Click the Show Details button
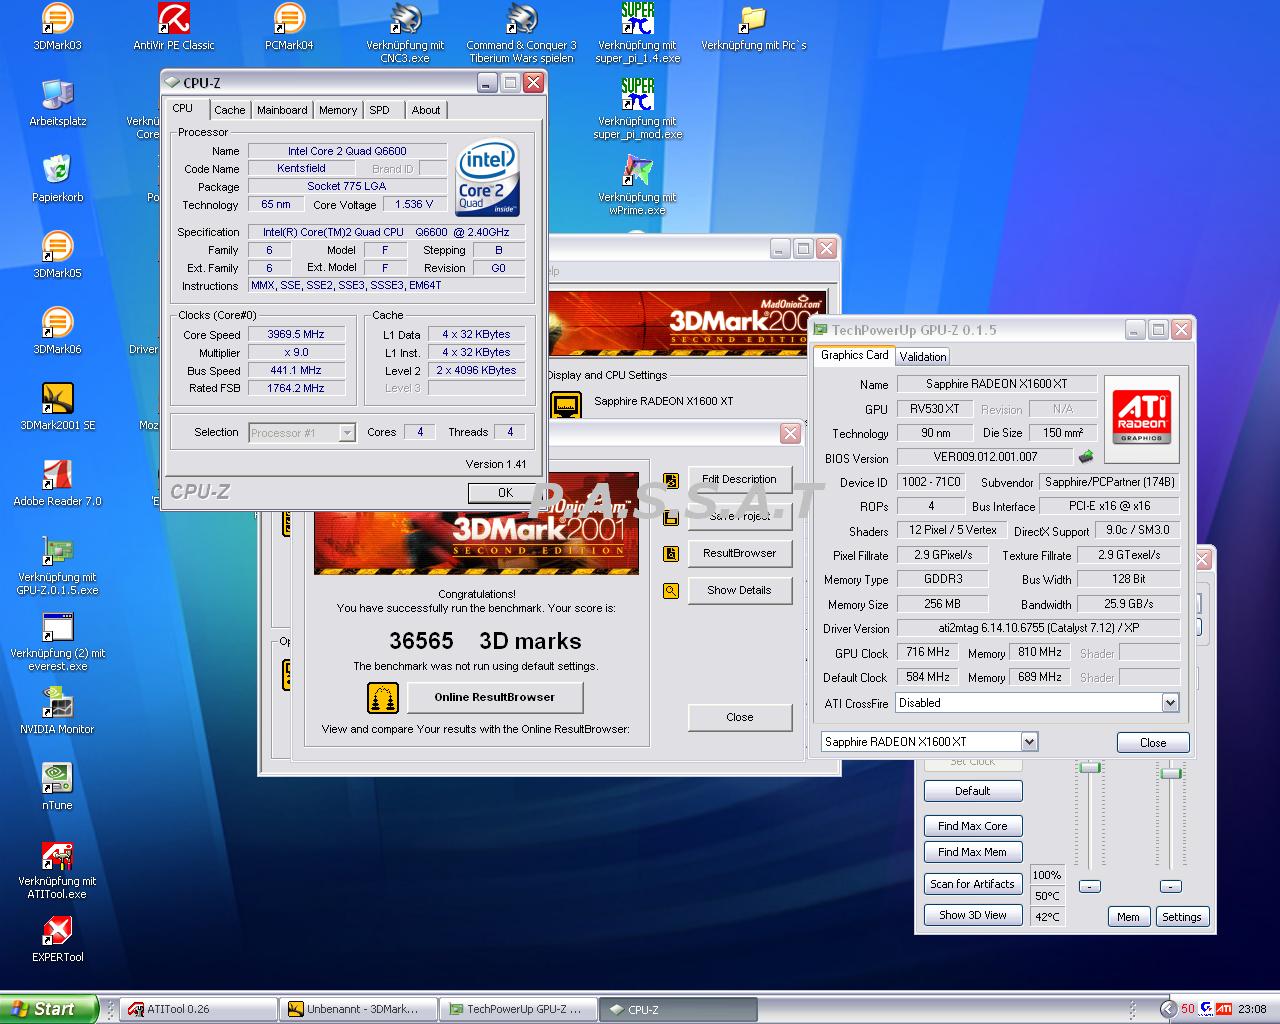This screenshot has height=1024, width=1280. (x=739, y=590)
